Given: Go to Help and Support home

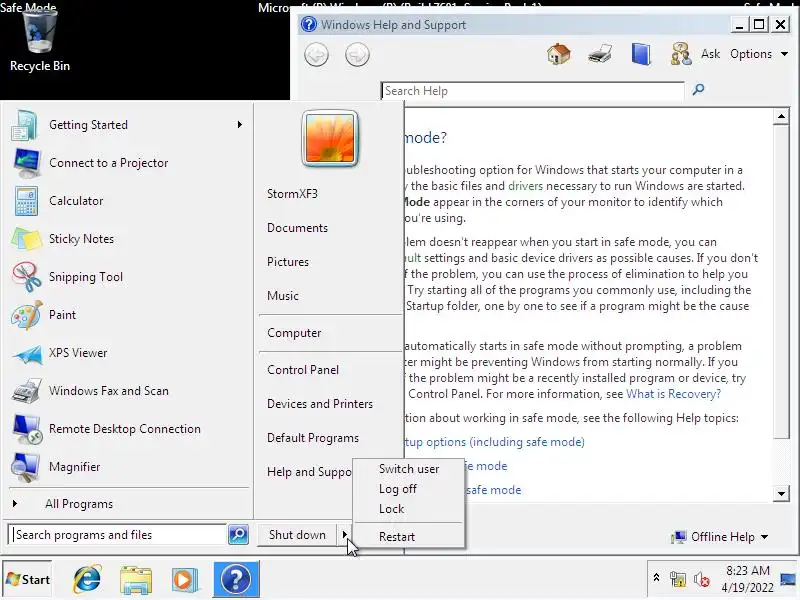Looking at the screenshot, I should pos(559,54).
